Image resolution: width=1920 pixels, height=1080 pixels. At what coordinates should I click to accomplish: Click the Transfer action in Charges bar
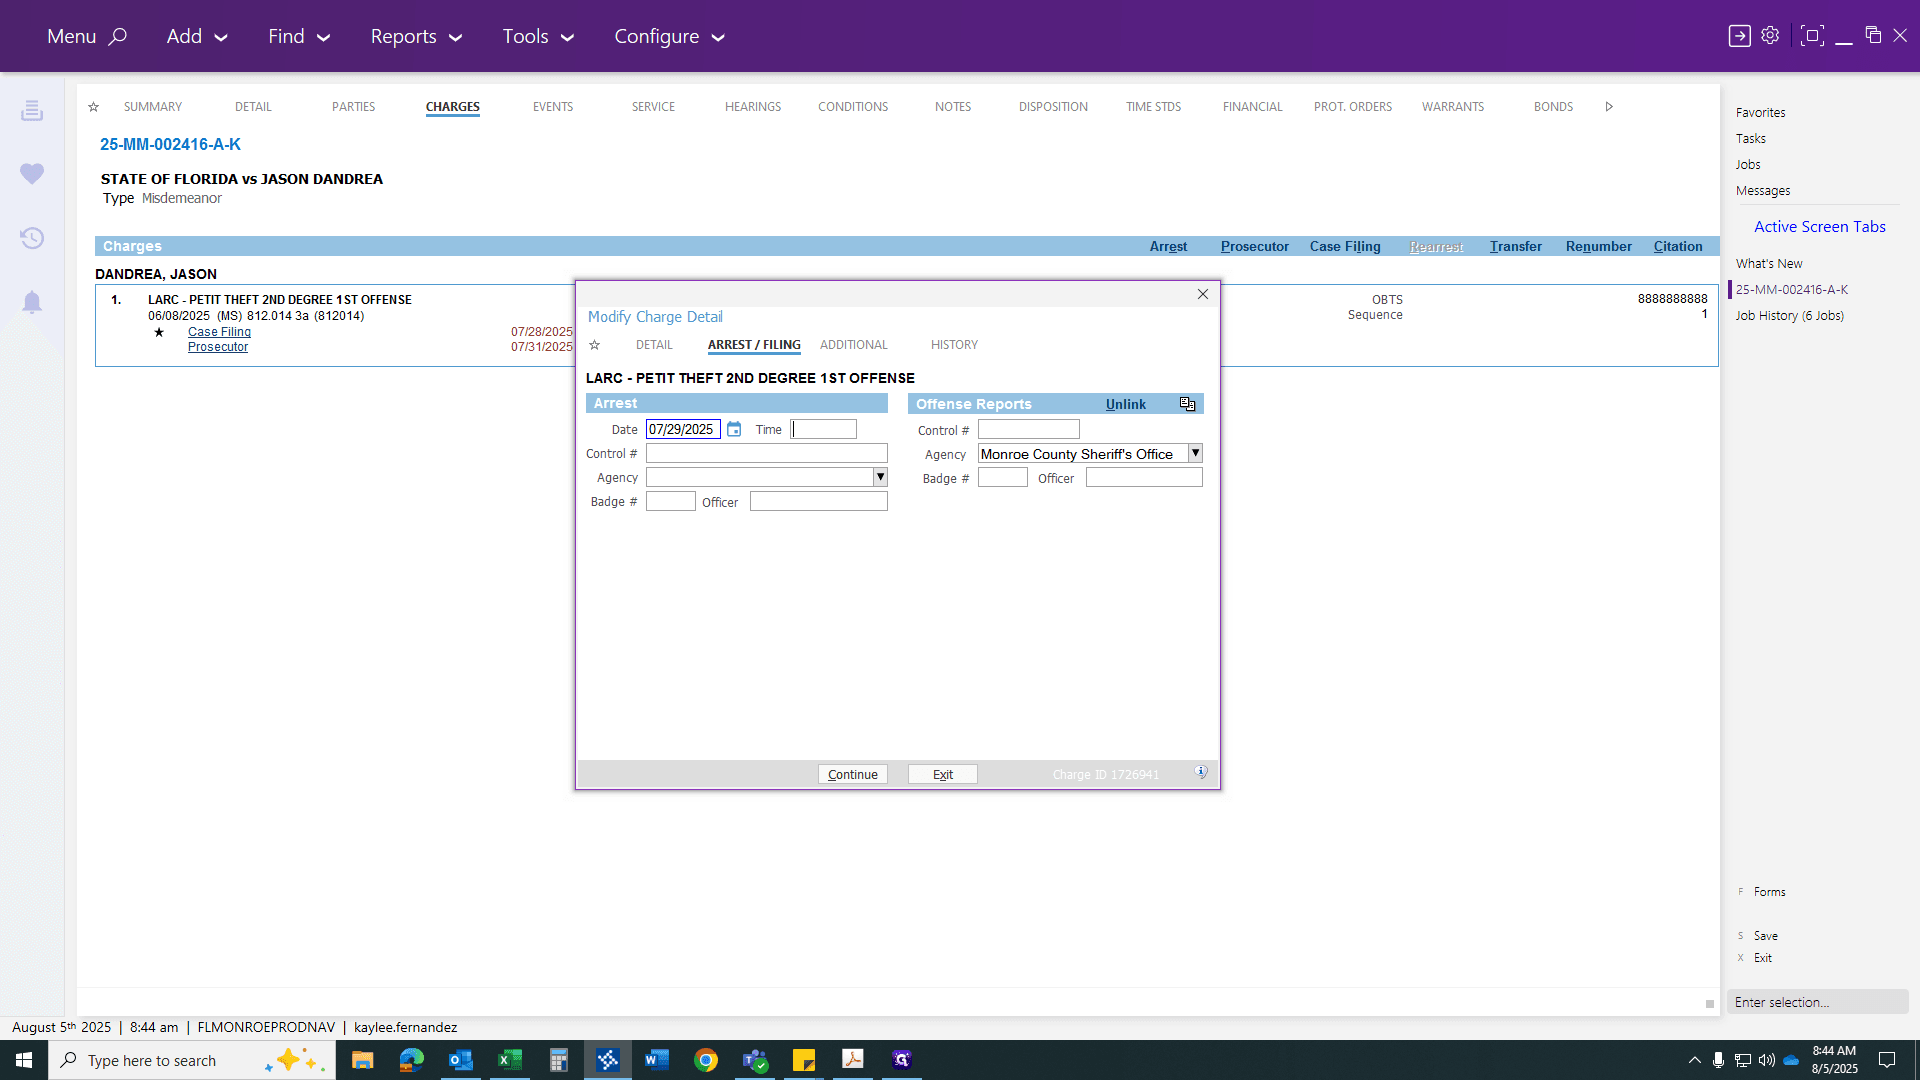(x=1515, y=246)
